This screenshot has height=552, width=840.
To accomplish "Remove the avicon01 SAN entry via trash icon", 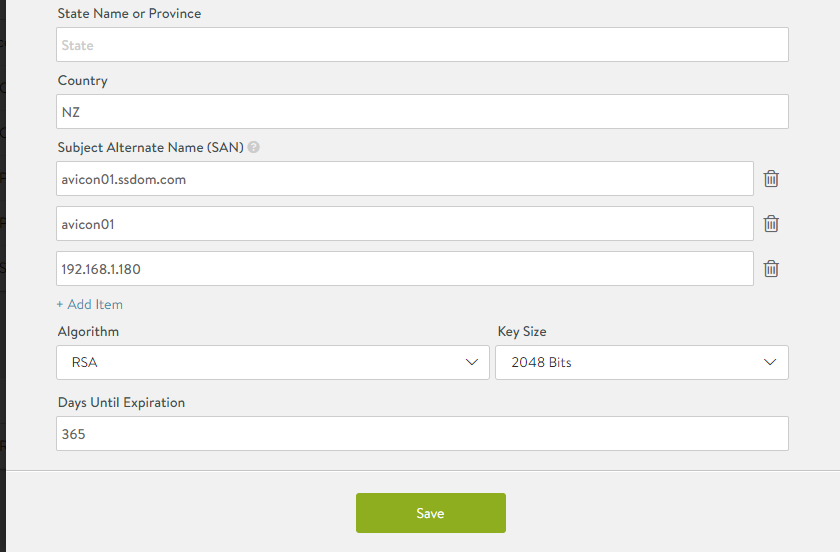I will (771, 223).
